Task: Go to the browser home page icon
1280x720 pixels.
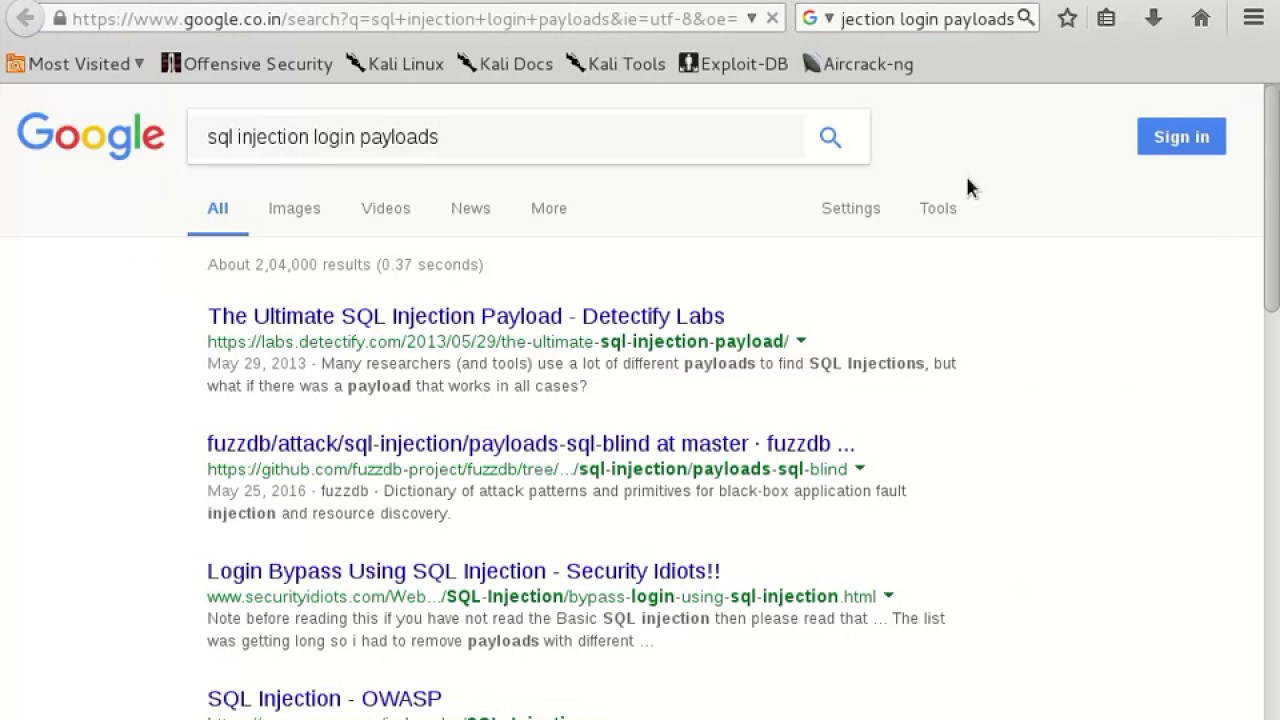Action: [x=1201, y=18]
